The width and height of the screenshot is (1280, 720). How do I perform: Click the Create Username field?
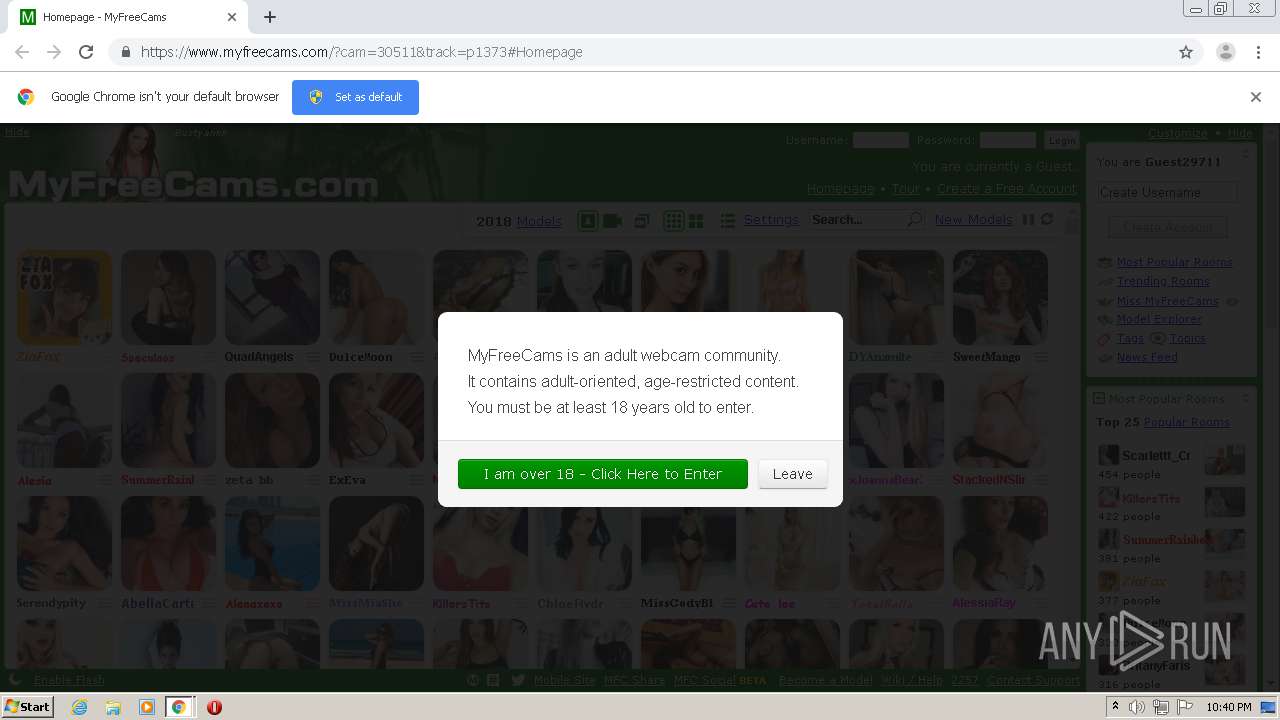coord(1167,193)
